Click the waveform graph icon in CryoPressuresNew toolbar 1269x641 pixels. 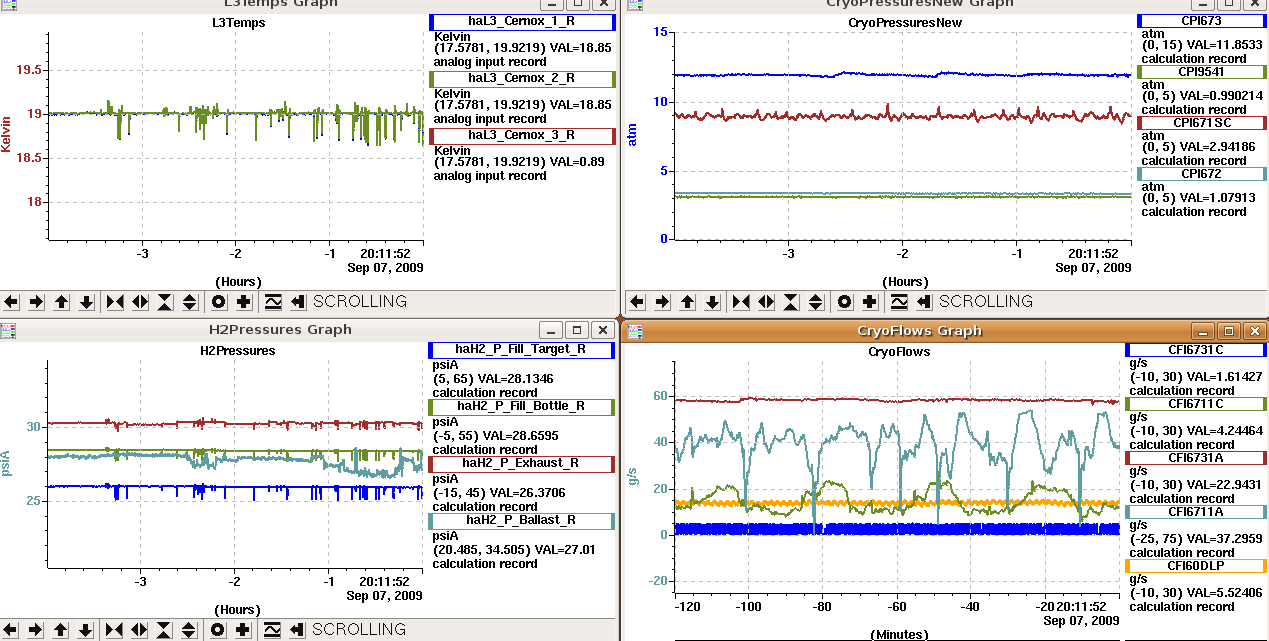point(898,301)
